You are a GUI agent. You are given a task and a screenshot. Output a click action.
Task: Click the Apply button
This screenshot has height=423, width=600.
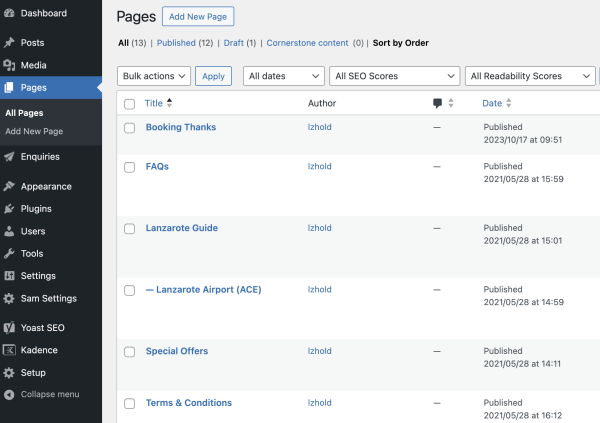(x=213, y=76)
